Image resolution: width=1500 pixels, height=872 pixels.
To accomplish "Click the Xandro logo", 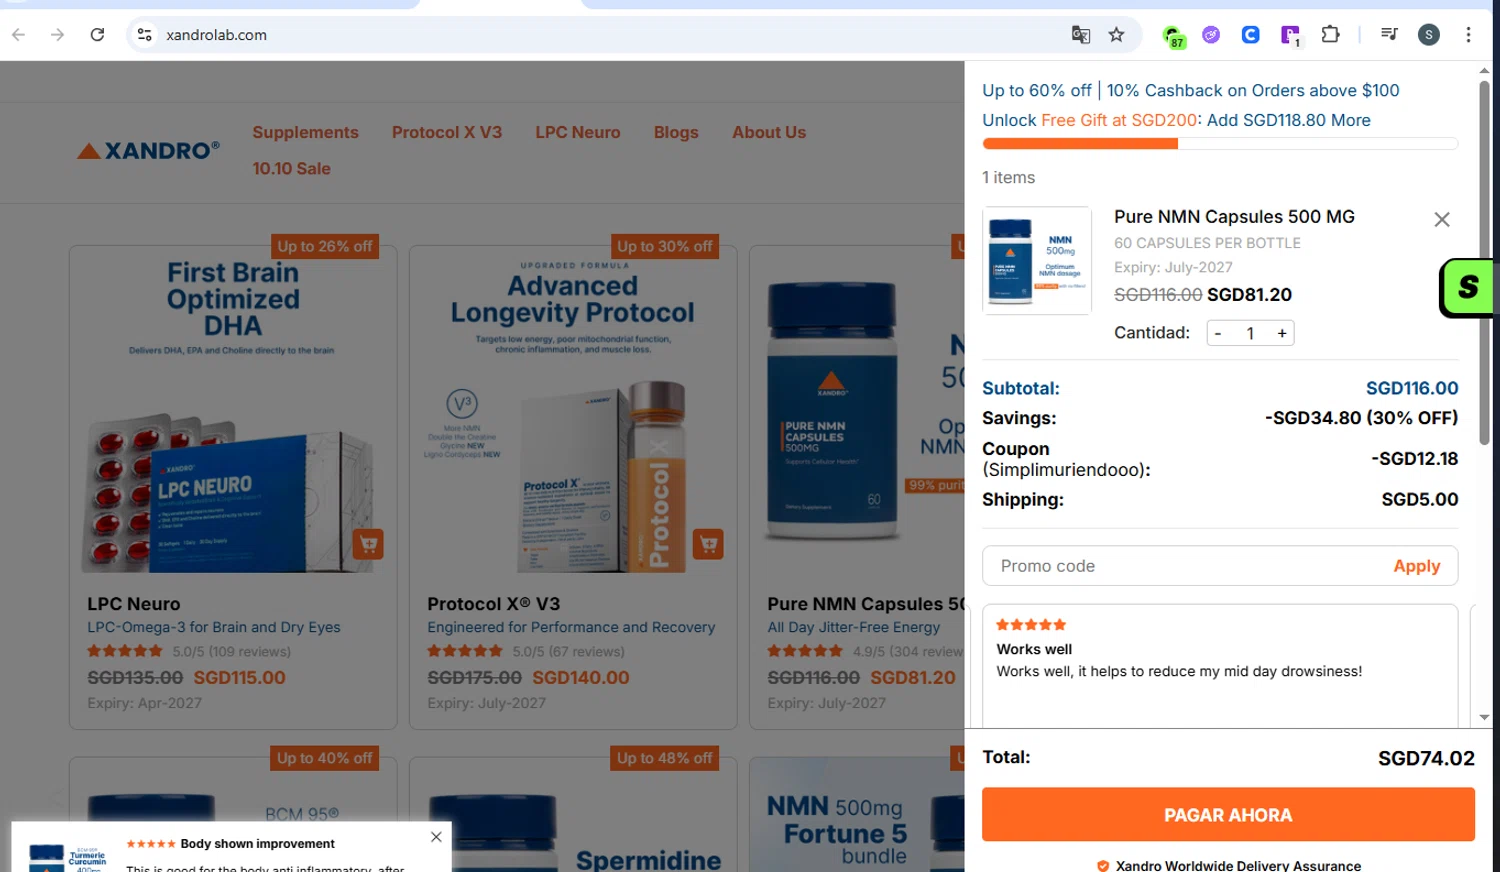I will (x=148, y=151).
